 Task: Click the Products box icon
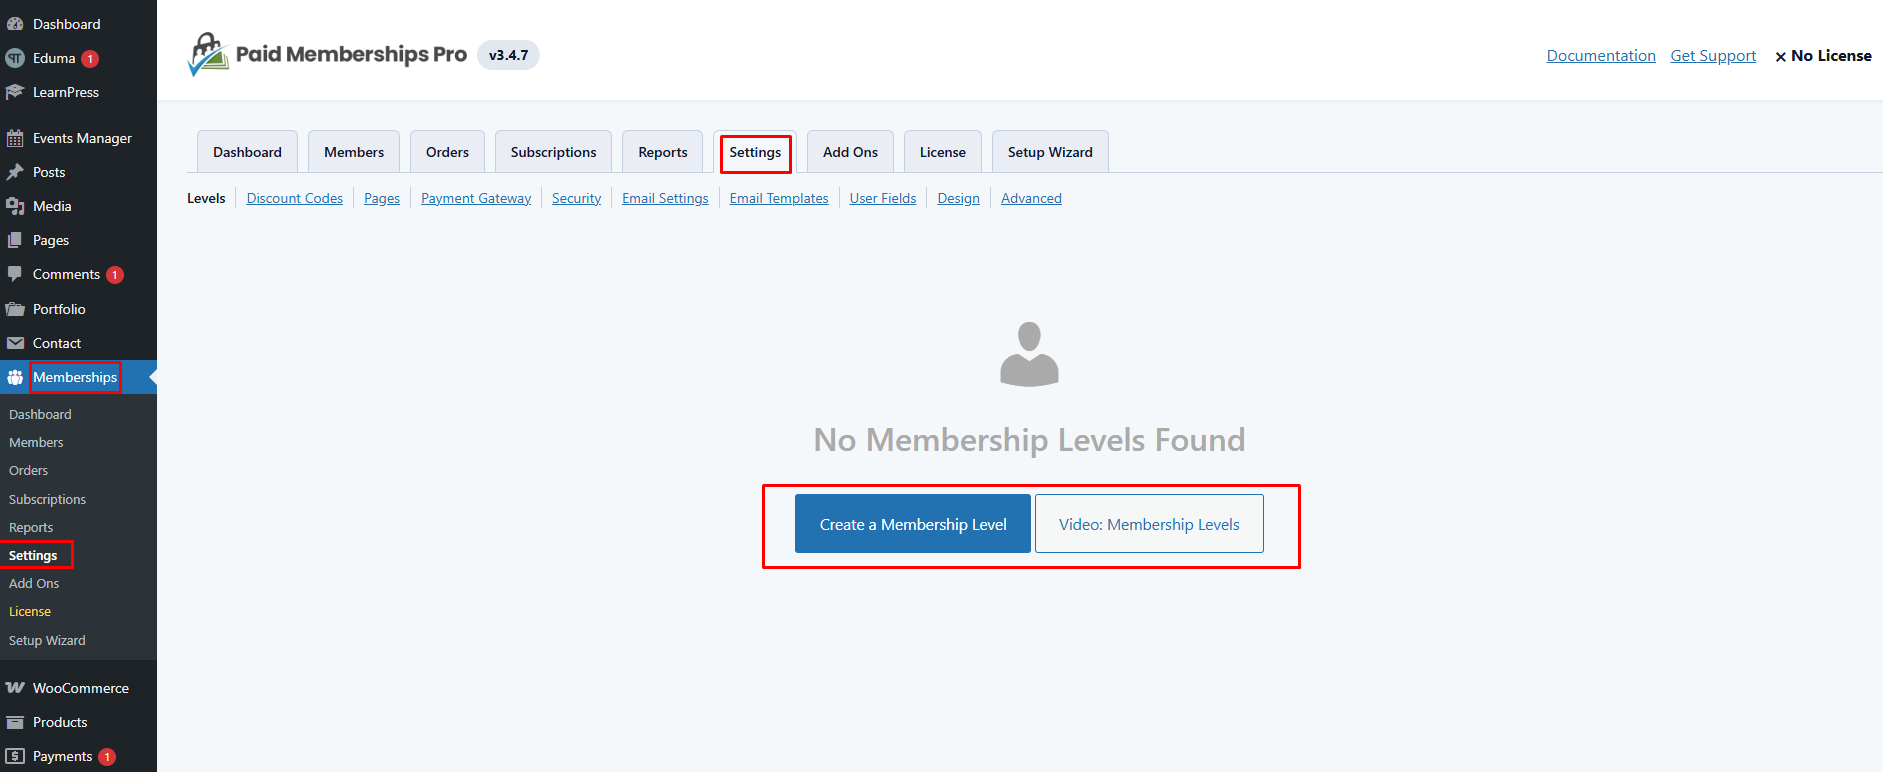15,722
